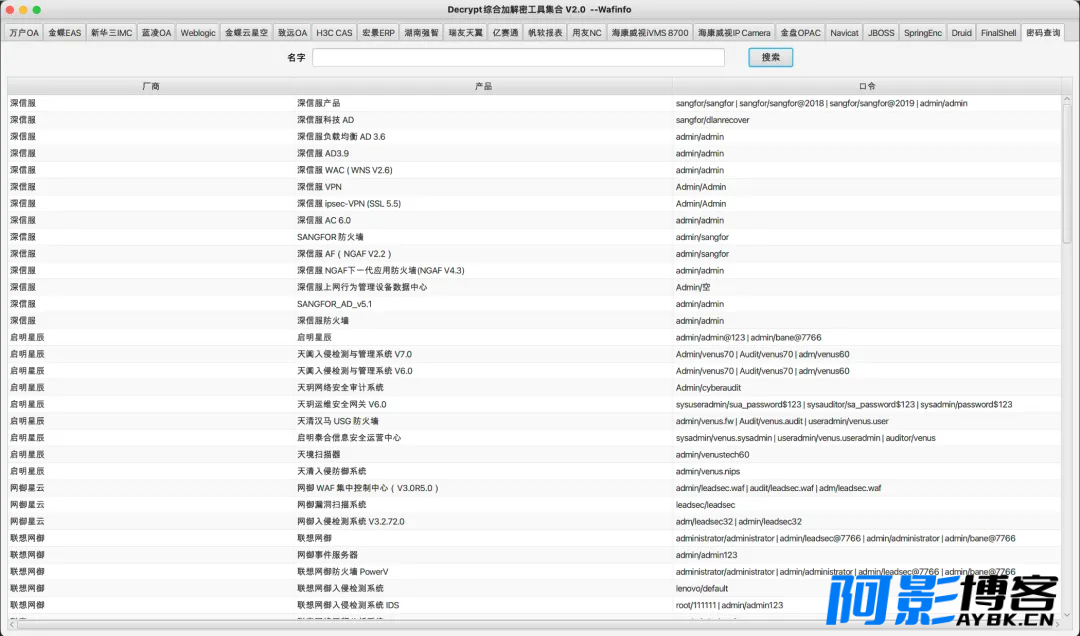1080x636 pixels.
Task: Select the 深信服负载均衡 AD 3.6 row
Action: 534,136
